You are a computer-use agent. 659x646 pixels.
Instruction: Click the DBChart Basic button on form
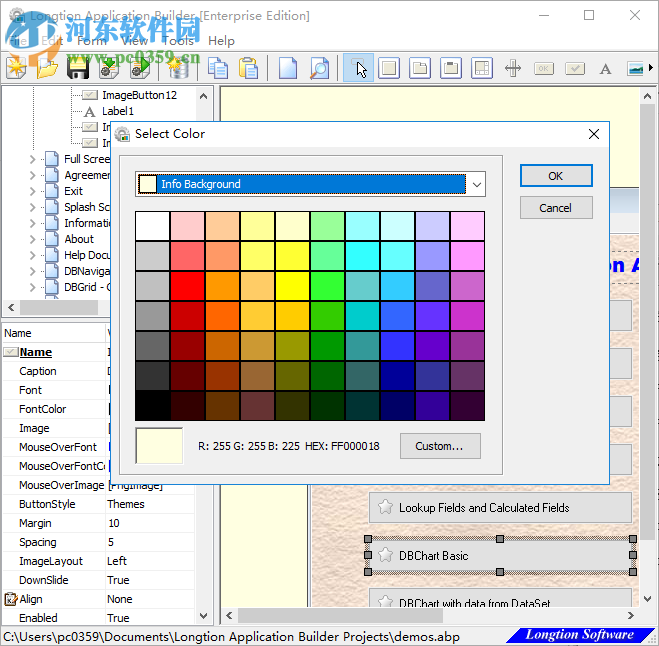pyautogui.click(x=500, y=556)
